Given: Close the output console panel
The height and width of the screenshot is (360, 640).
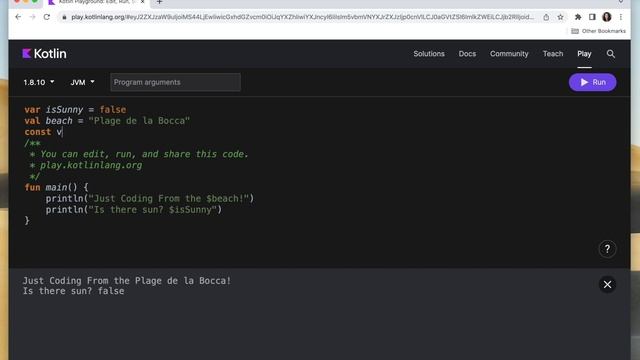Looking at the screenshot, I should click(607, 284).
